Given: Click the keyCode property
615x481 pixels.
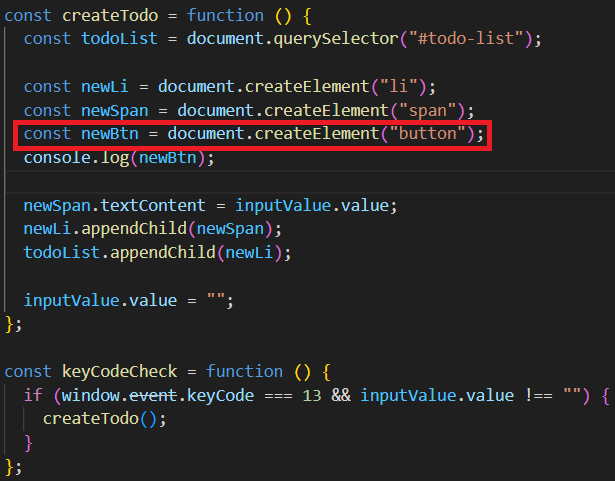Looking at the screenshot, I should (220, 395).
